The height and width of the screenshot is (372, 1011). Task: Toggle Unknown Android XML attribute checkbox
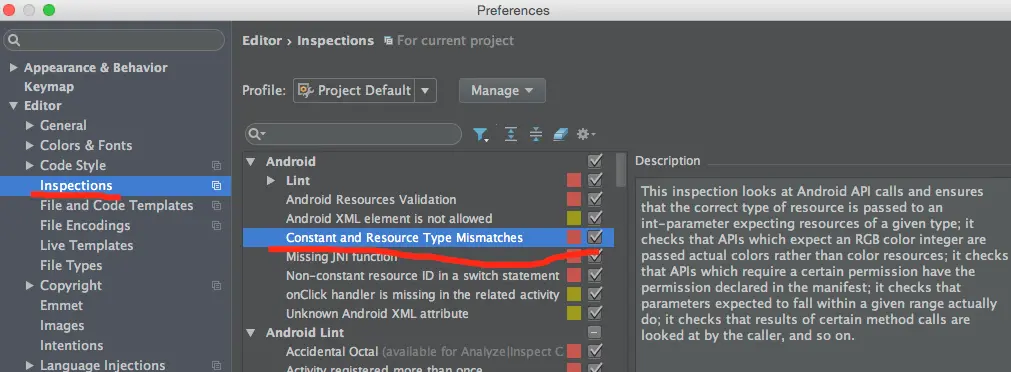pos(595,313)
